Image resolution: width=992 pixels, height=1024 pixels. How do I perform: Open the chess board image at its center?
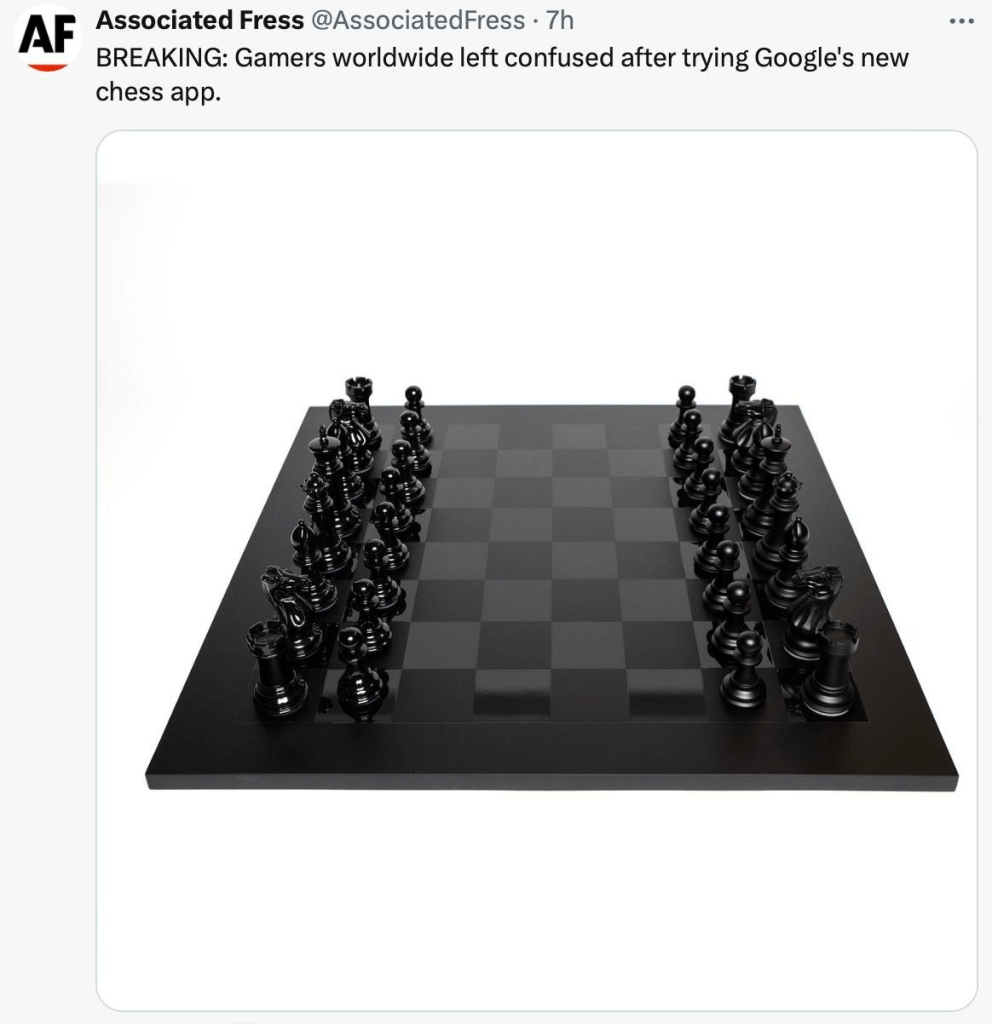[x=536, y=570]
